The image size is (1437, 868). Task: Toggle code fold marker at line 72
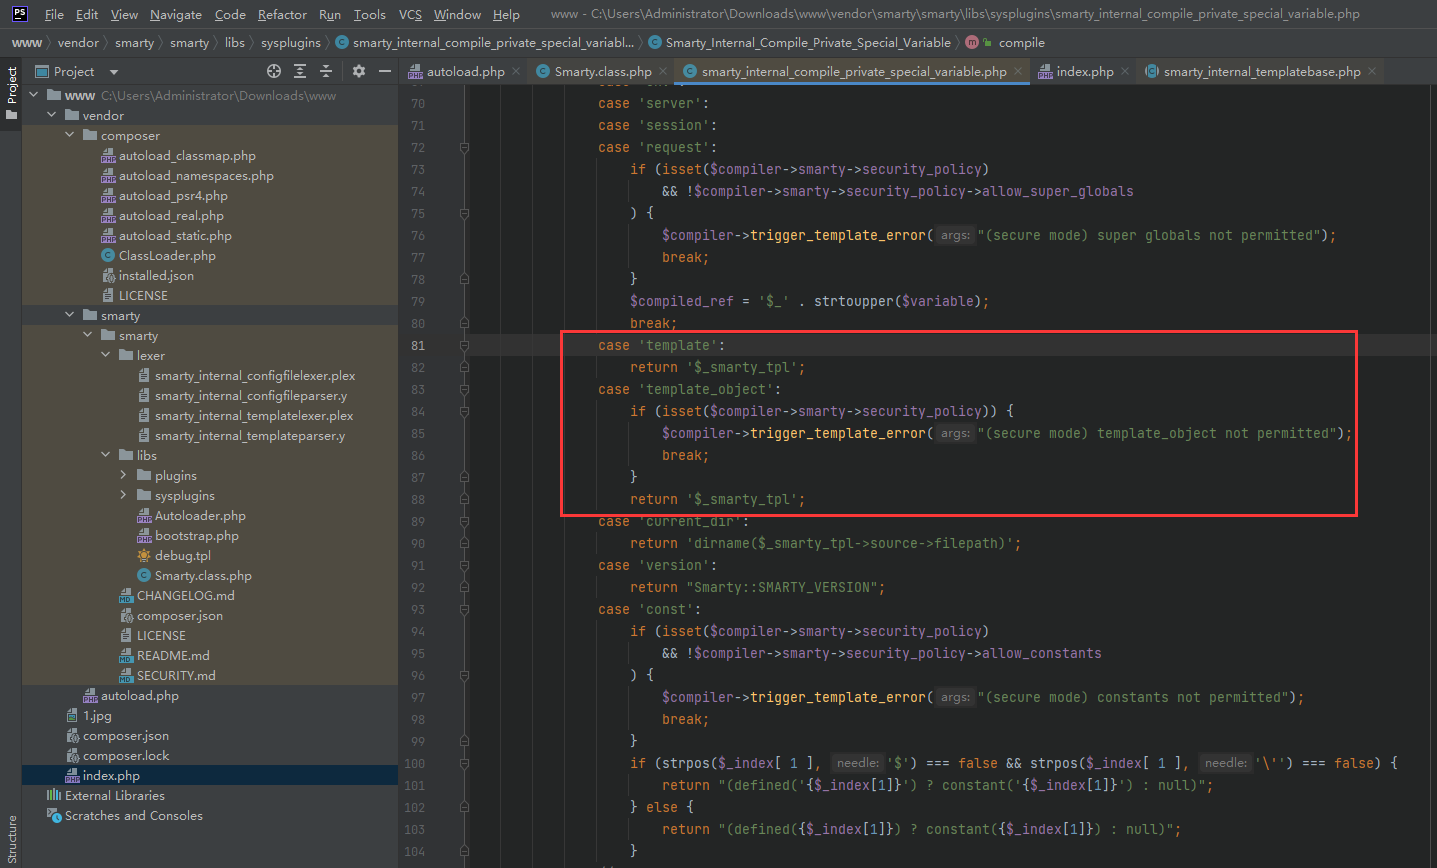(x=464, y=147)
